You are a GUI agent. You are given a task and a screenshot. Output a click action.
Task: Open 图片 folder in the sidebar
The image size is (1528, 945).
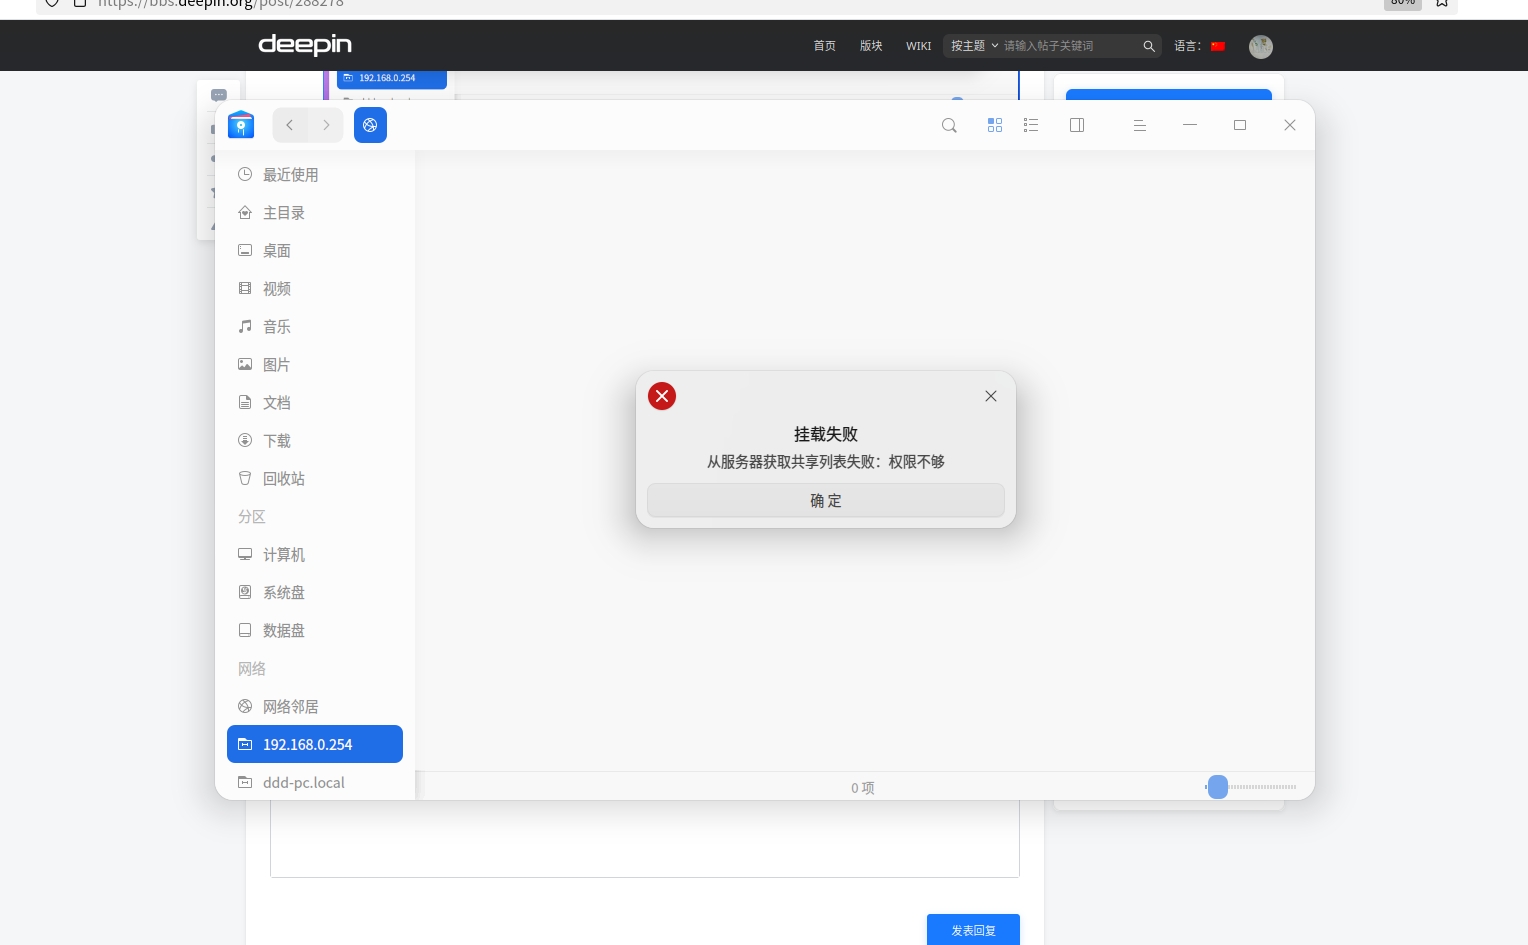(x=315, y=365)
